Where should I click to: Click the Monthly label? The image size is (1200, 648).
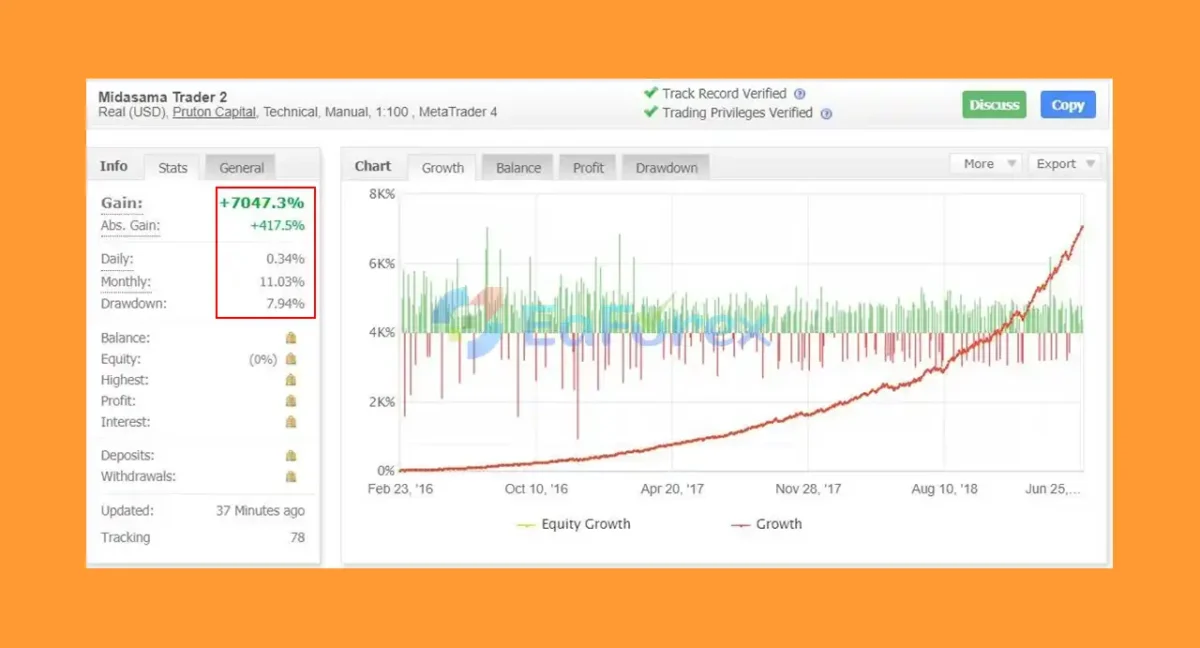tap(125, 281)
